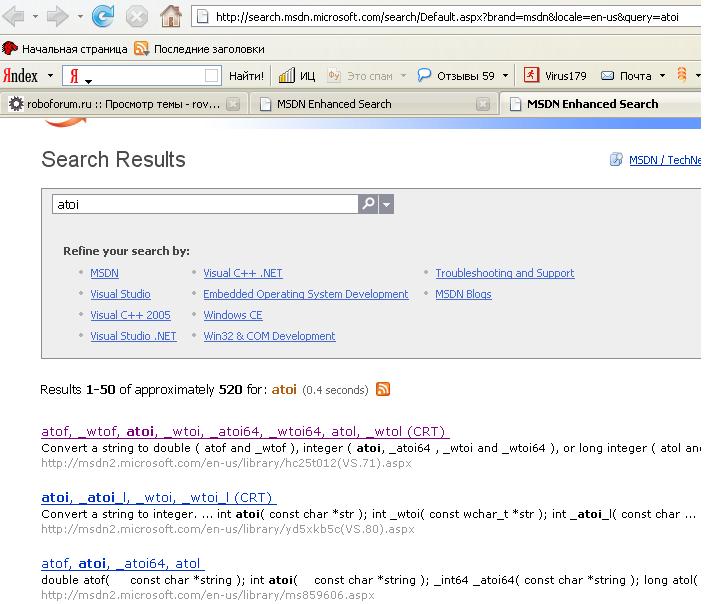This screenshot has width=707, height=604.
Task: Click the atoi search input field
Action: coord(204,204)
